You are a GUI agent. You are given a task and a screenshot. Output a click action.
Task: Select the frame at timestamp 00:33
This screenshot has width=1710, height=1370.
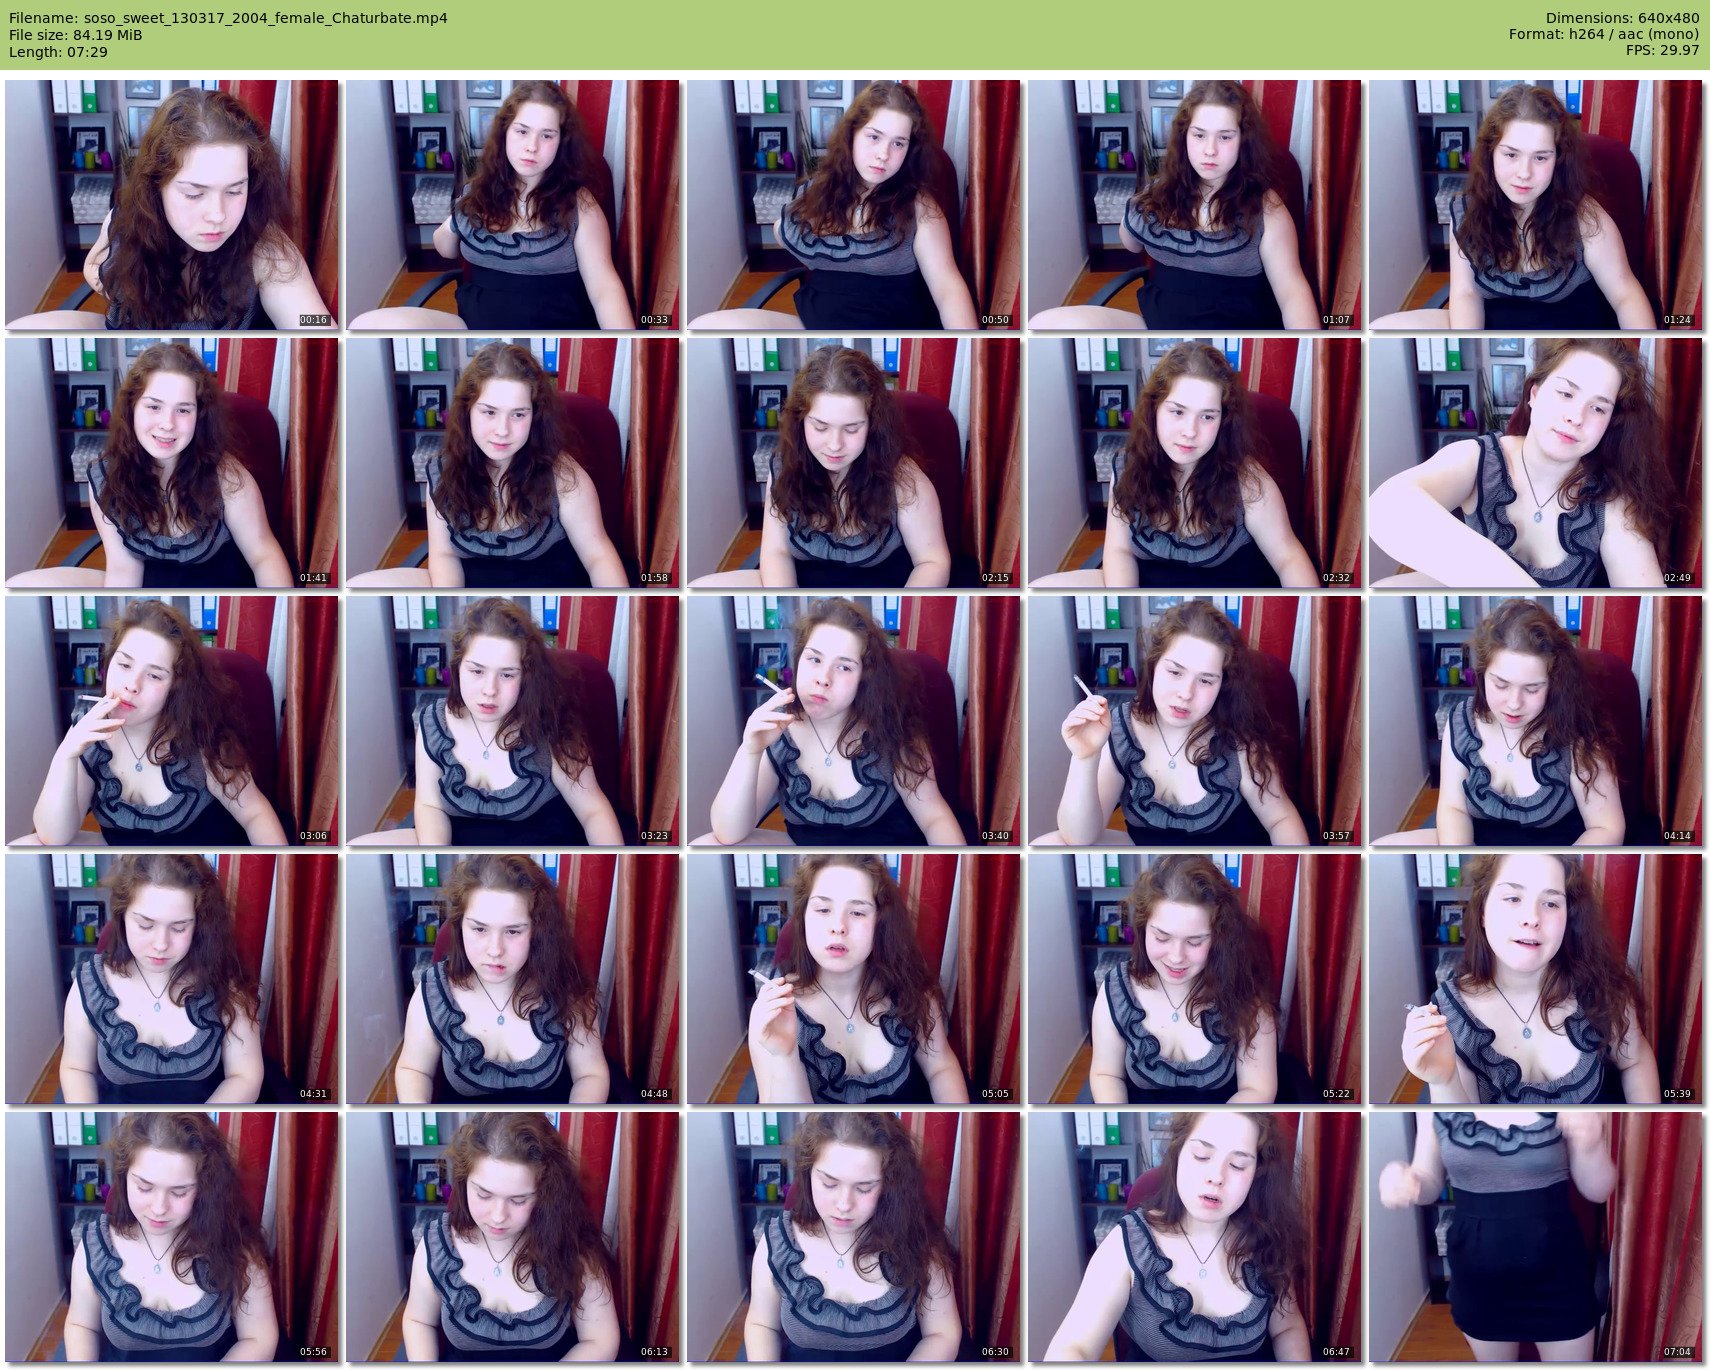(512, 205)
